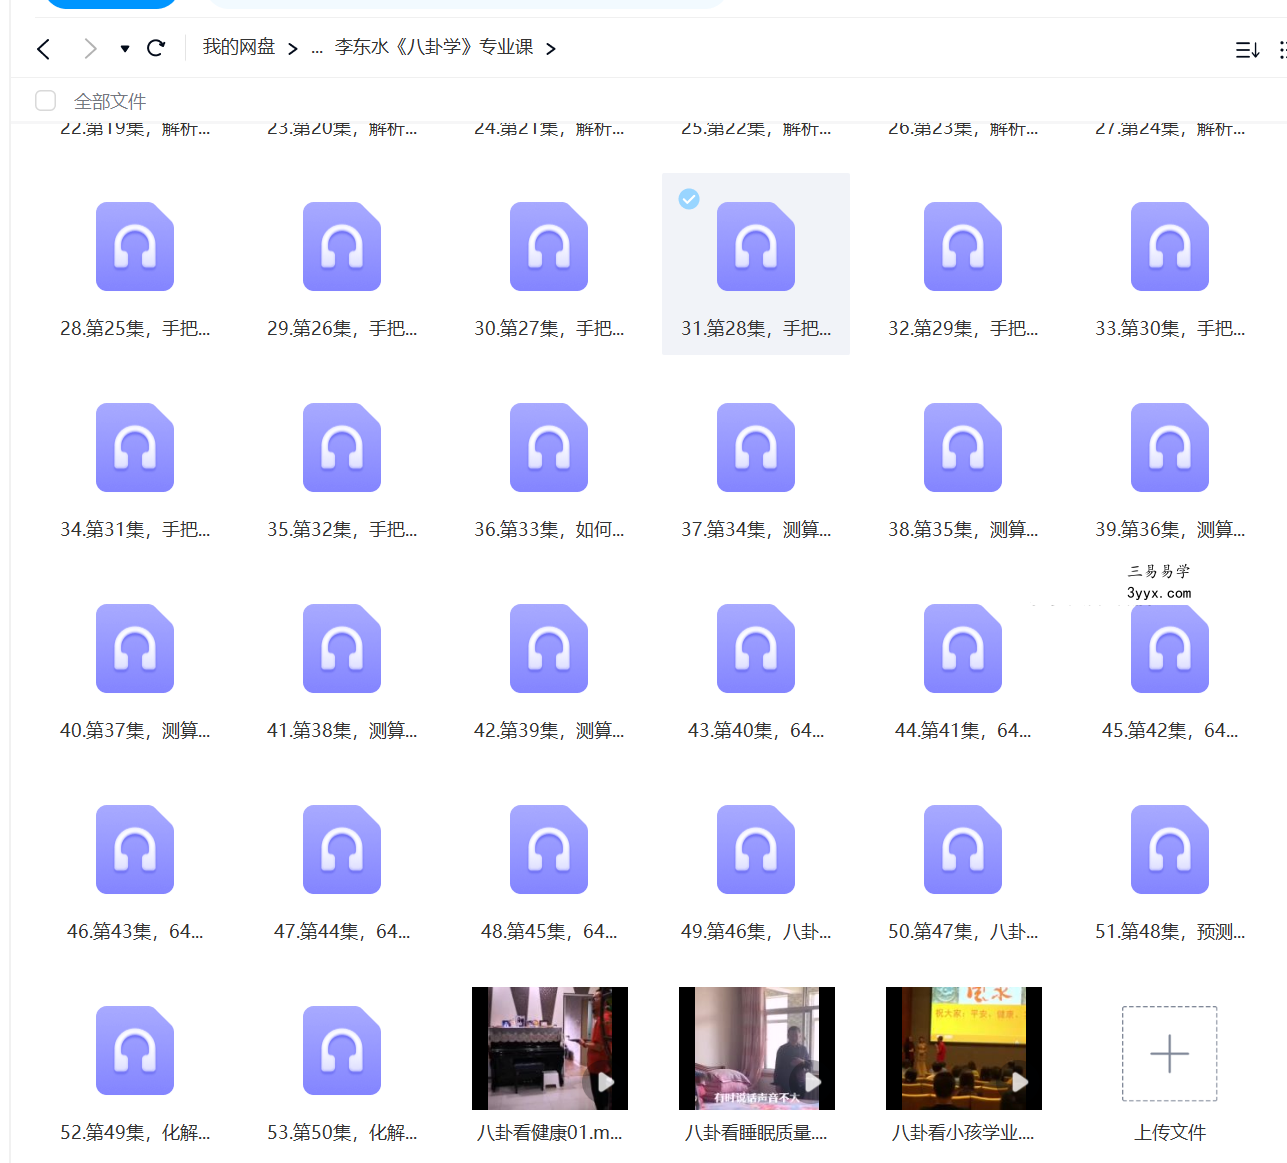Open audio file 50.第47集
Image resolution: width=1287 pixels, height=1163 pixels.
pyautogui.click(x=963, y=850)
